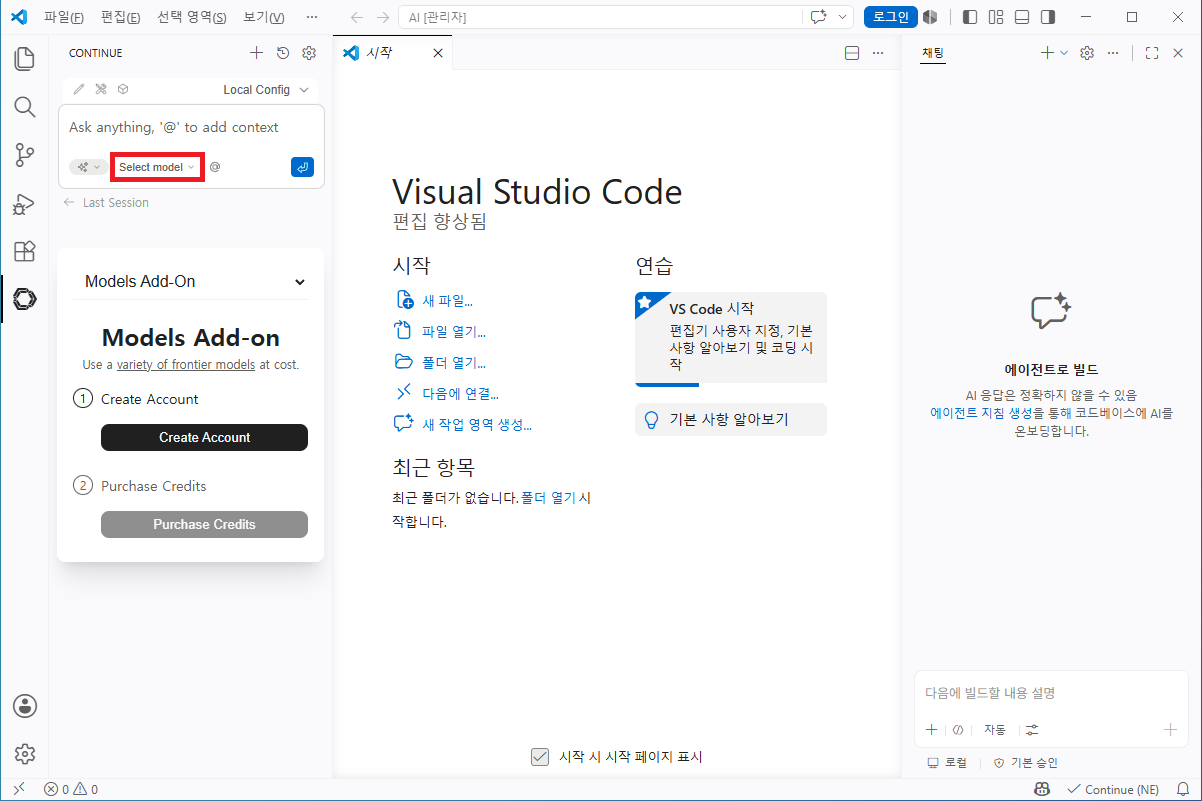Open Continue settings gear in sidebar header

[x=309, y=53]
